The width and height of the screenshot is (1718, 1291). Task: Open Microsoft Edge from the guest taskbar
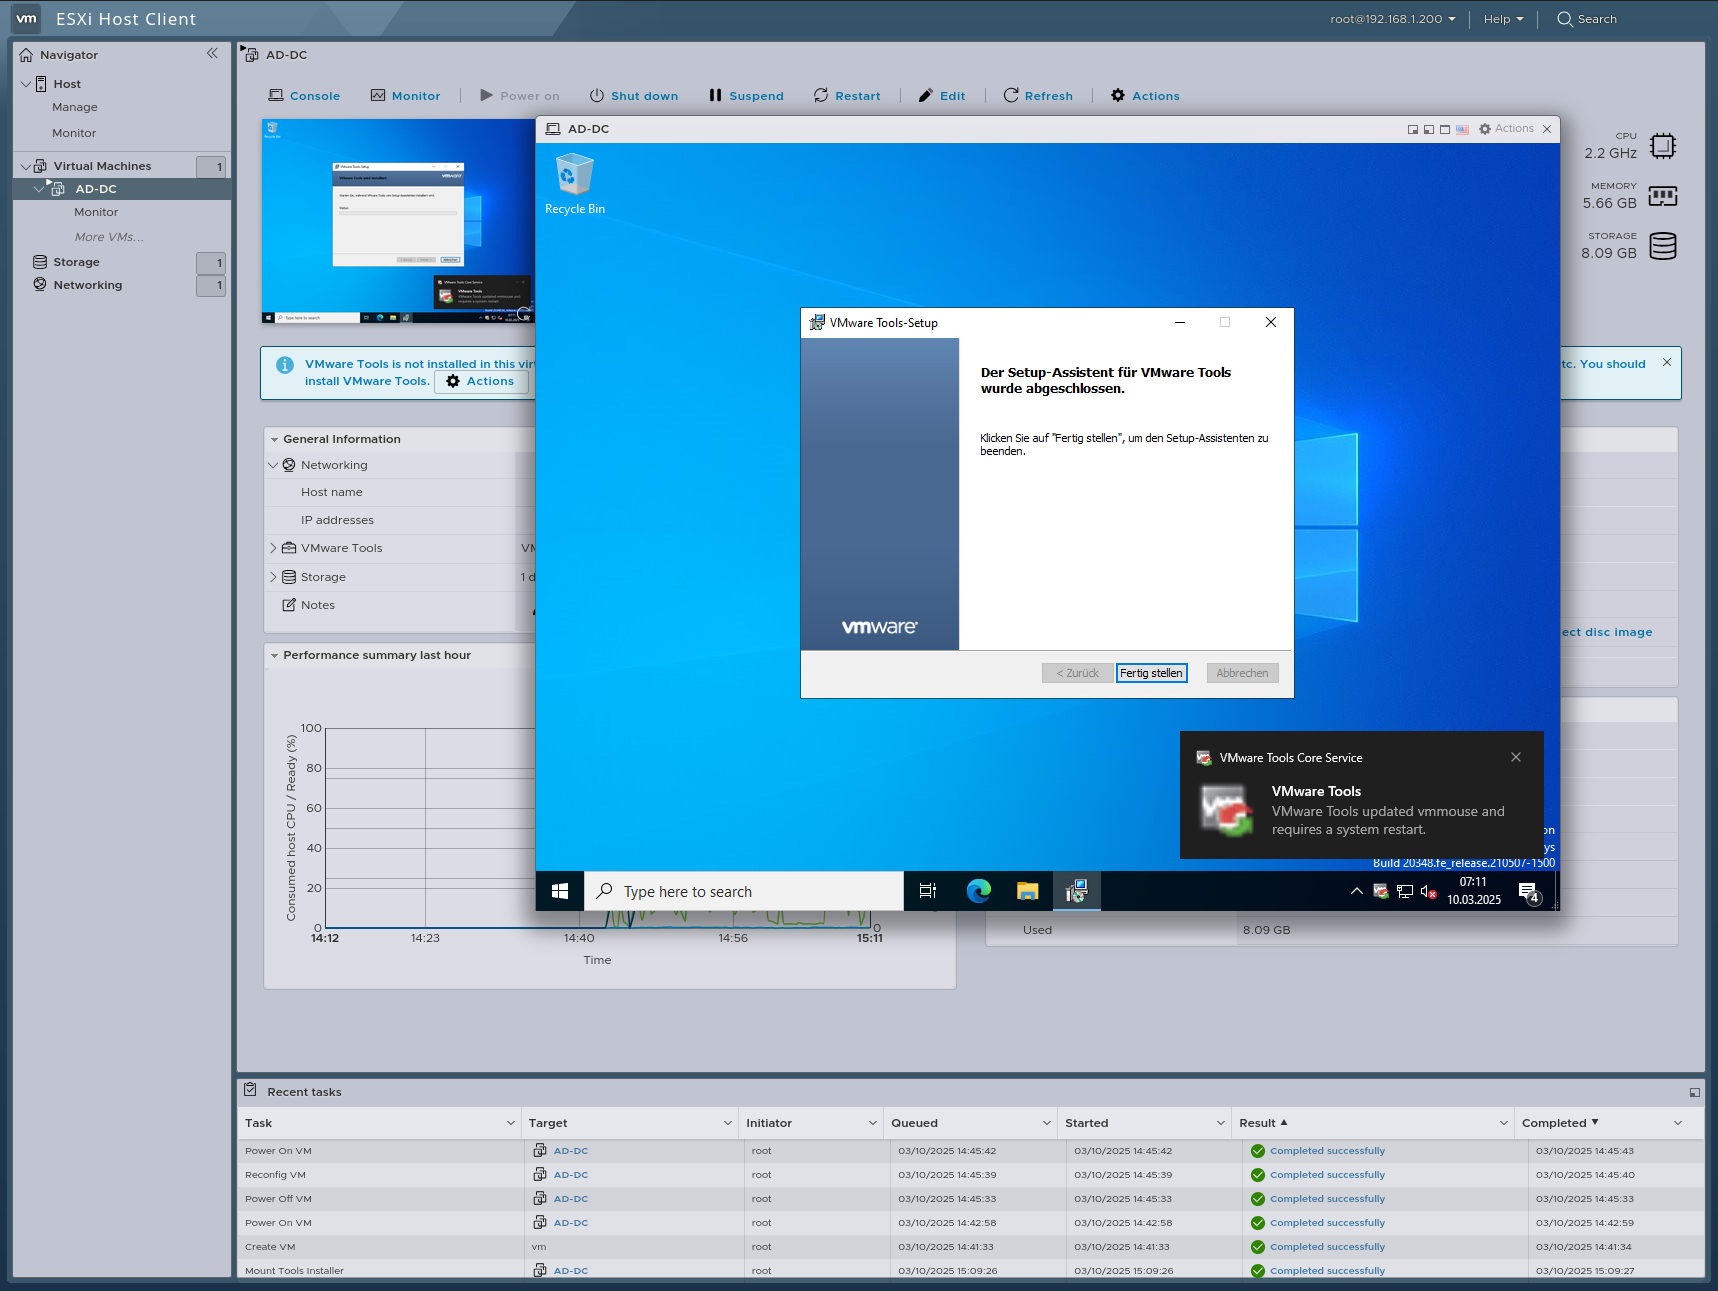(x=978, y=890)
